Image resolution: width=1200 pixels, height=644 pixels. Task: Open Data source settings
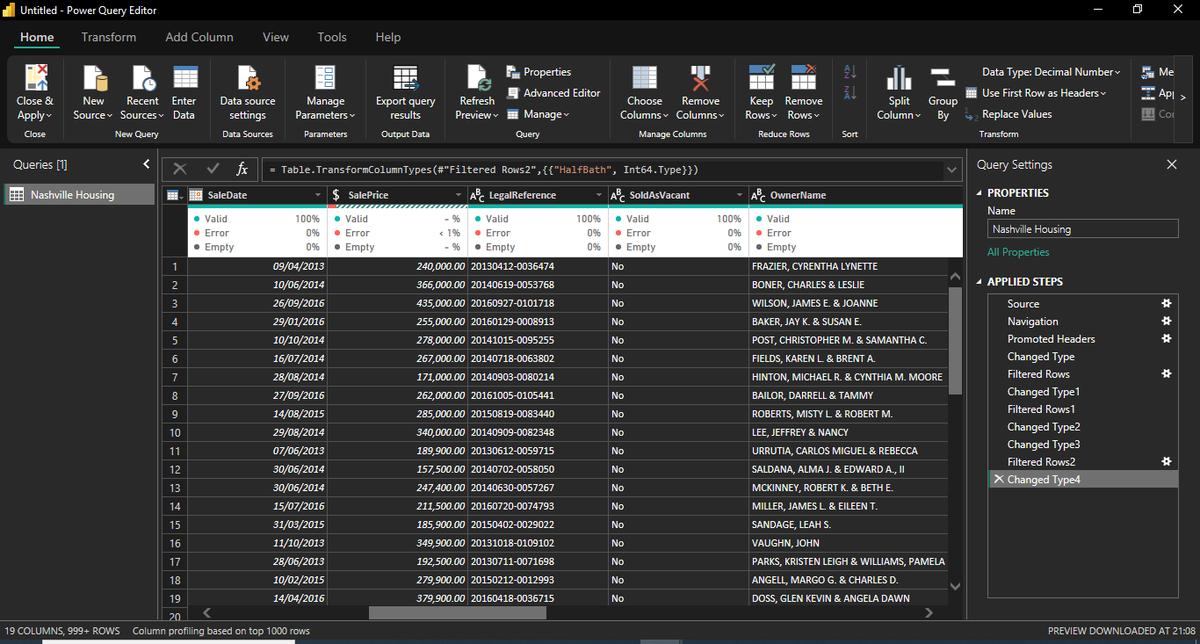(x=247, y=78)
